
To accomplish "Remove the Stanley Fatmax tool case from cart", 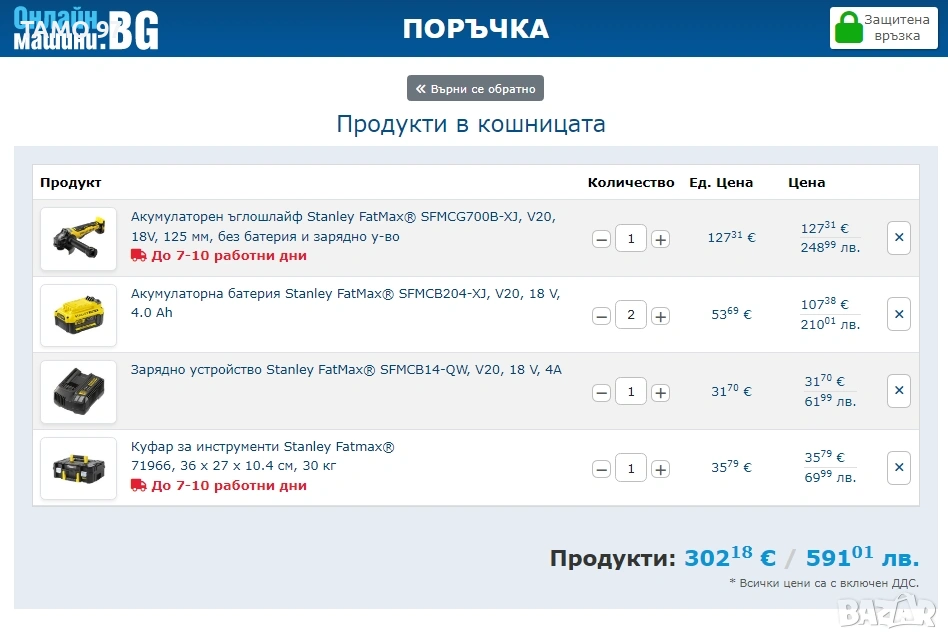I will 899,467.
